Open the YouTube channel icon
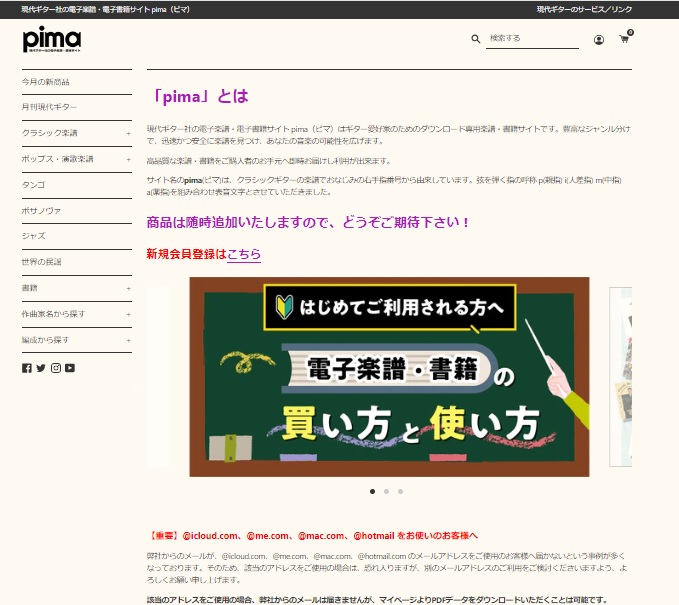Viewport: 679px width, 605px height. point(70,368)
